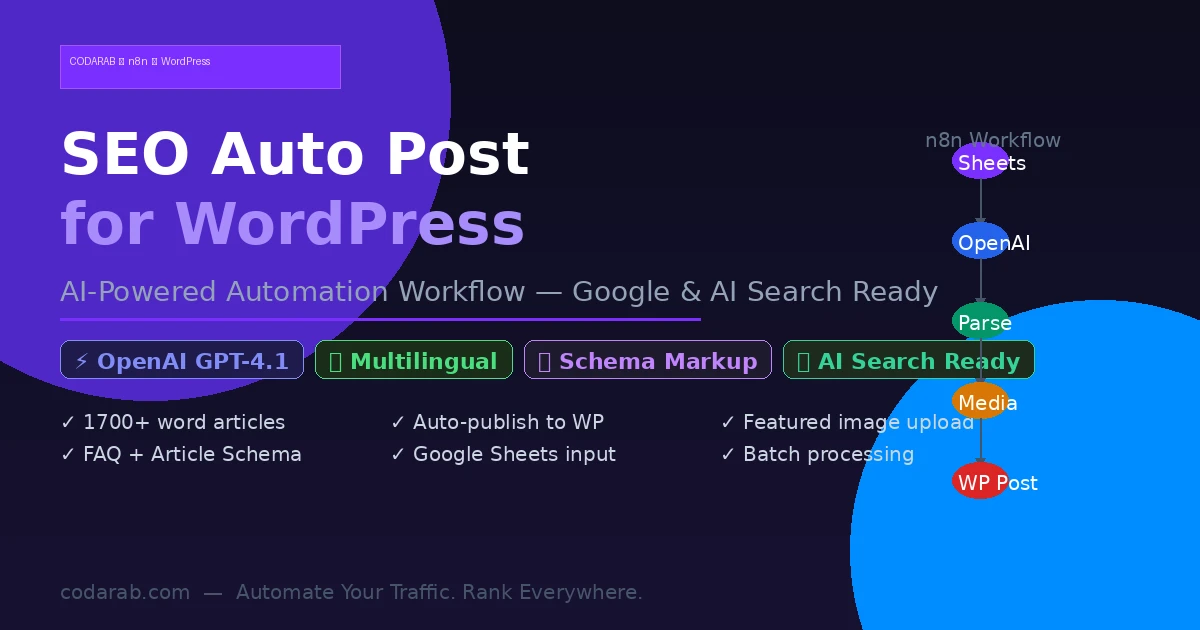Click the CODARAB n8n WordPress top label

[x=200, y=66]
